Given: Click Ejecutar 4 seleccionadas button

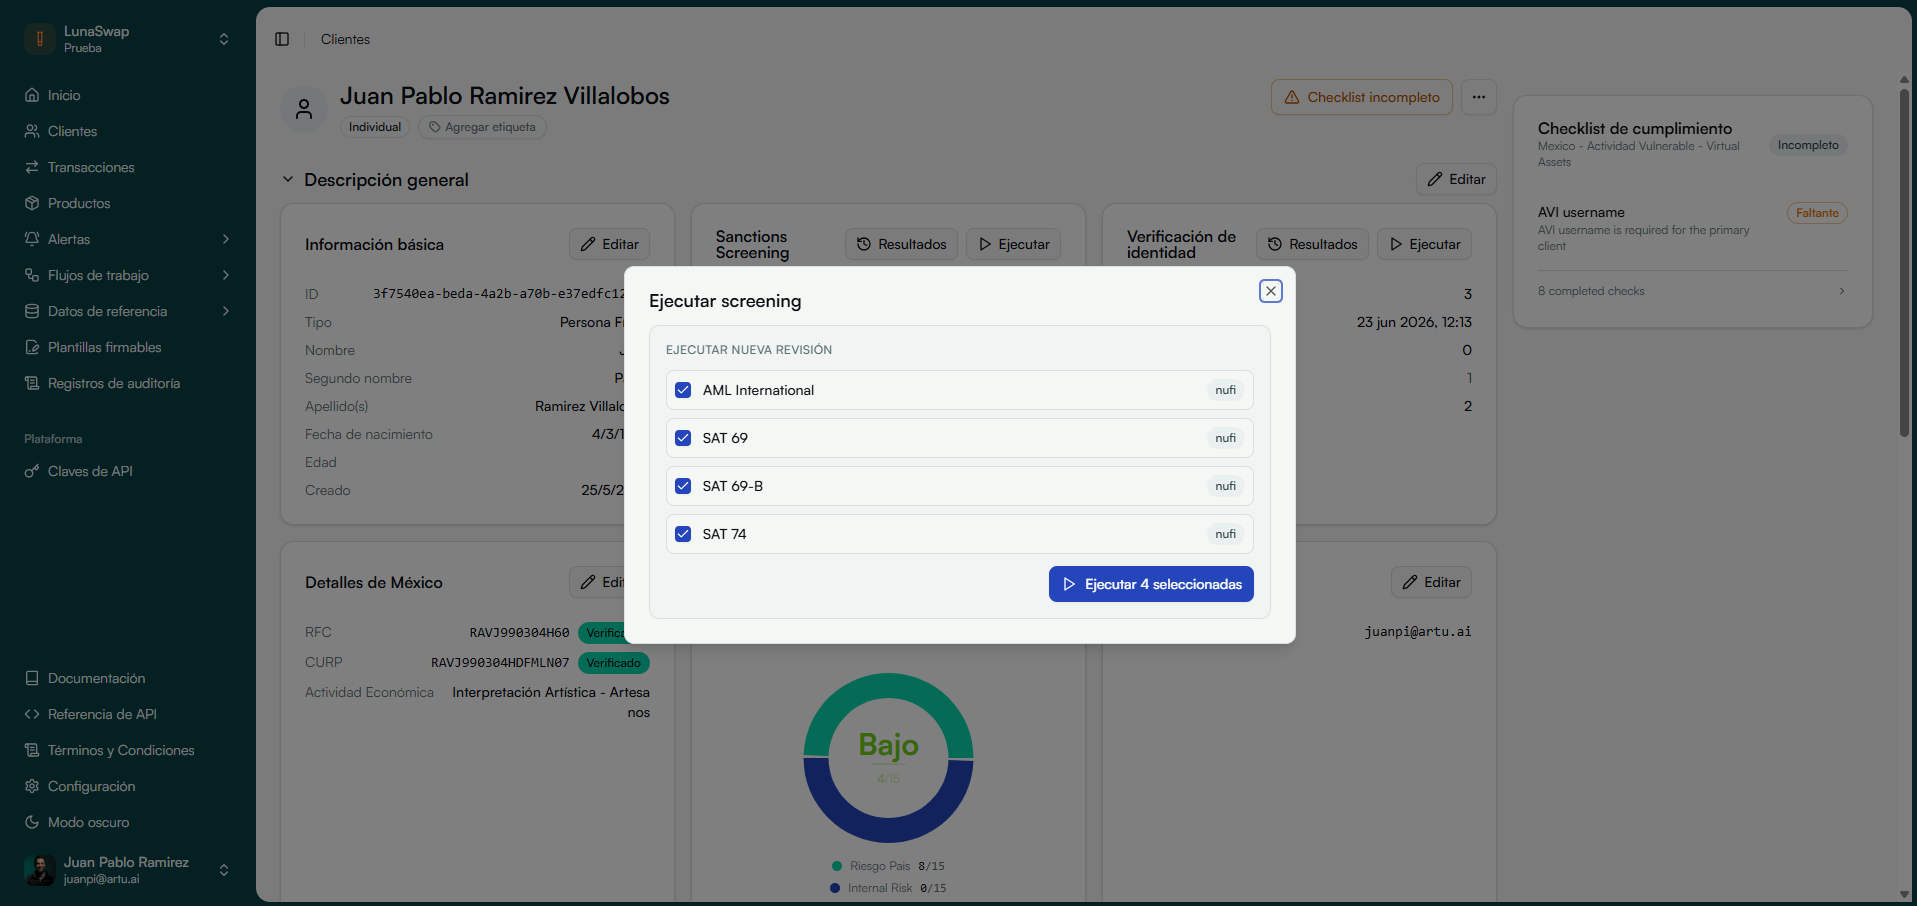Looking at the screenshot, I should (1151, 584).
